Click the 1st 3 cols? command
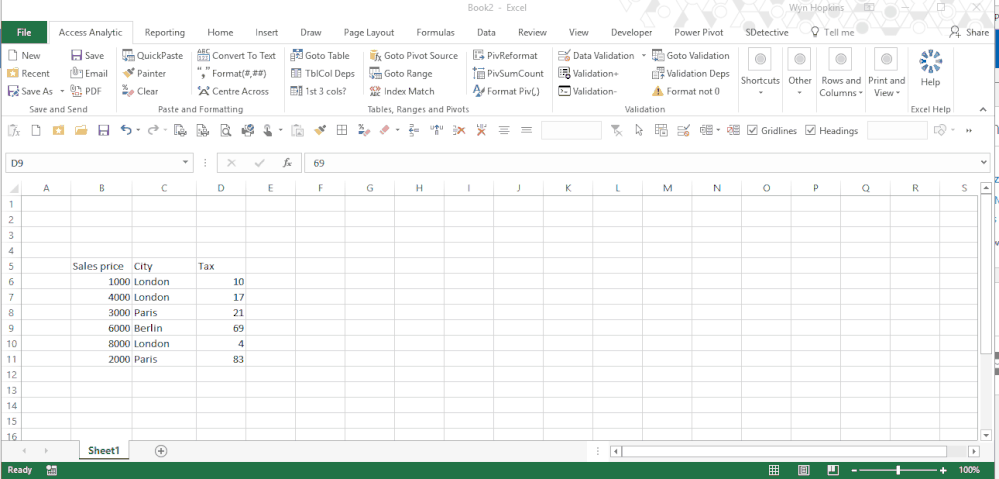Viewport: 999px width, 479px height. (318, 91)
